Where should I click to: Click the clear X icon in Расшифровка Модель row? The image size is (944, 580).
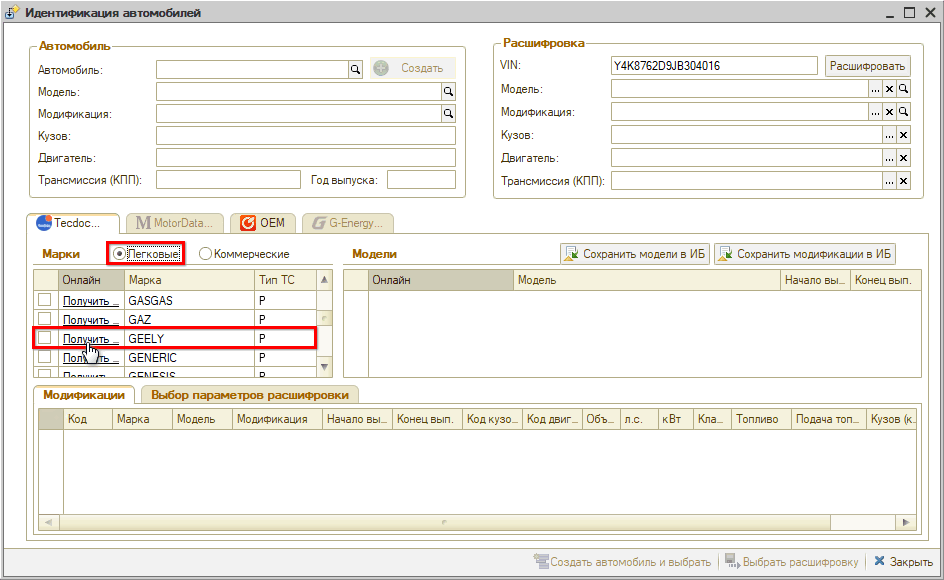point(889,90)
